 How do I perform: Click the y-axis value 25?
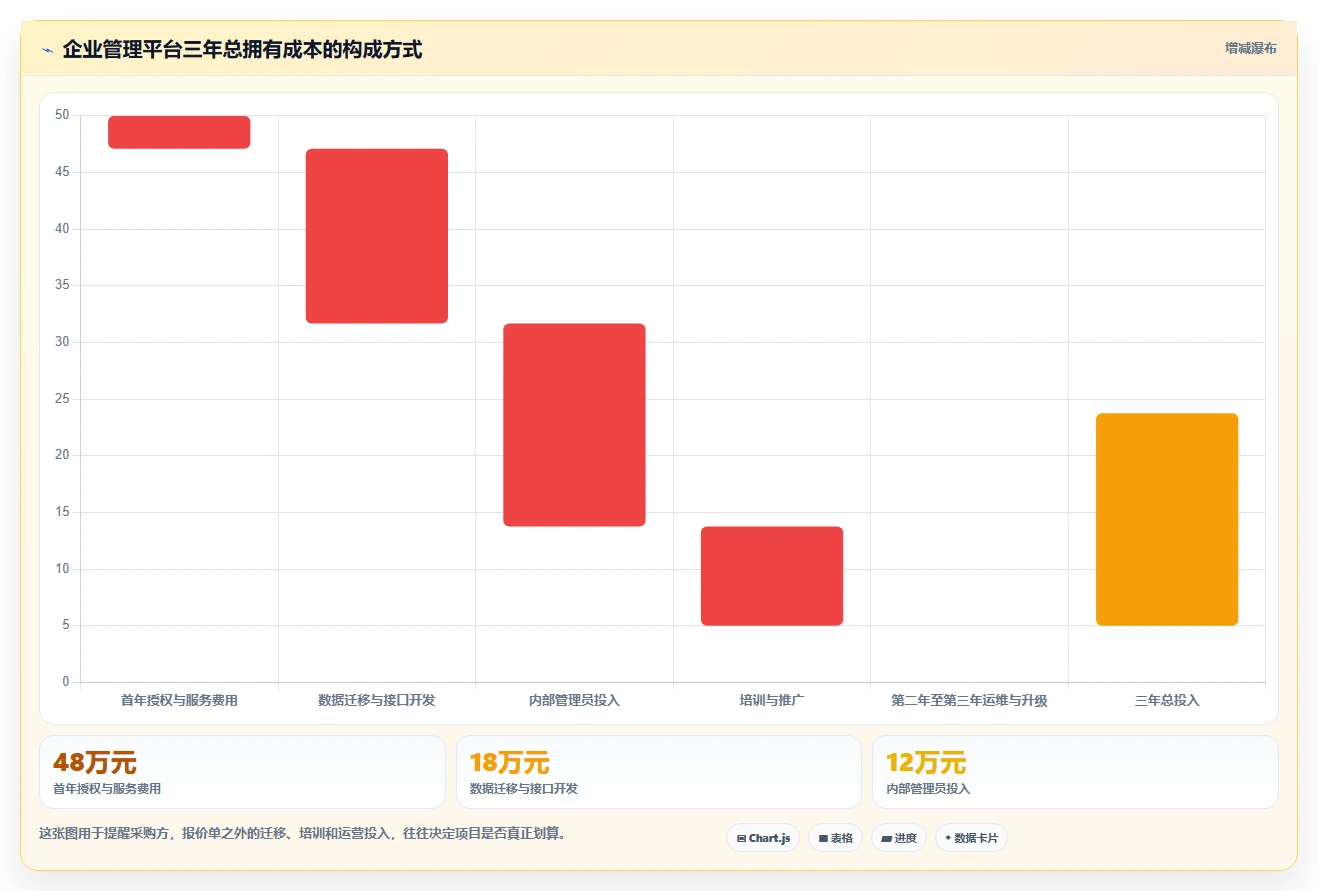(62, 399)
